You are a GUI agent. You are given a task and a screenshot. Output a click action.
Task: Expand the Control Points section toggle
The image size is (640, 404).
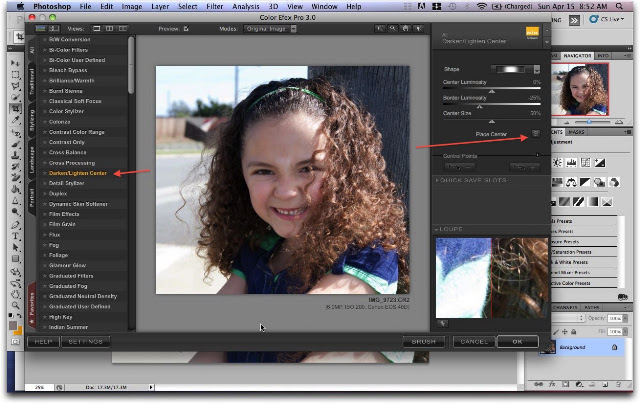pyautogui.click(x=538, y=155)
